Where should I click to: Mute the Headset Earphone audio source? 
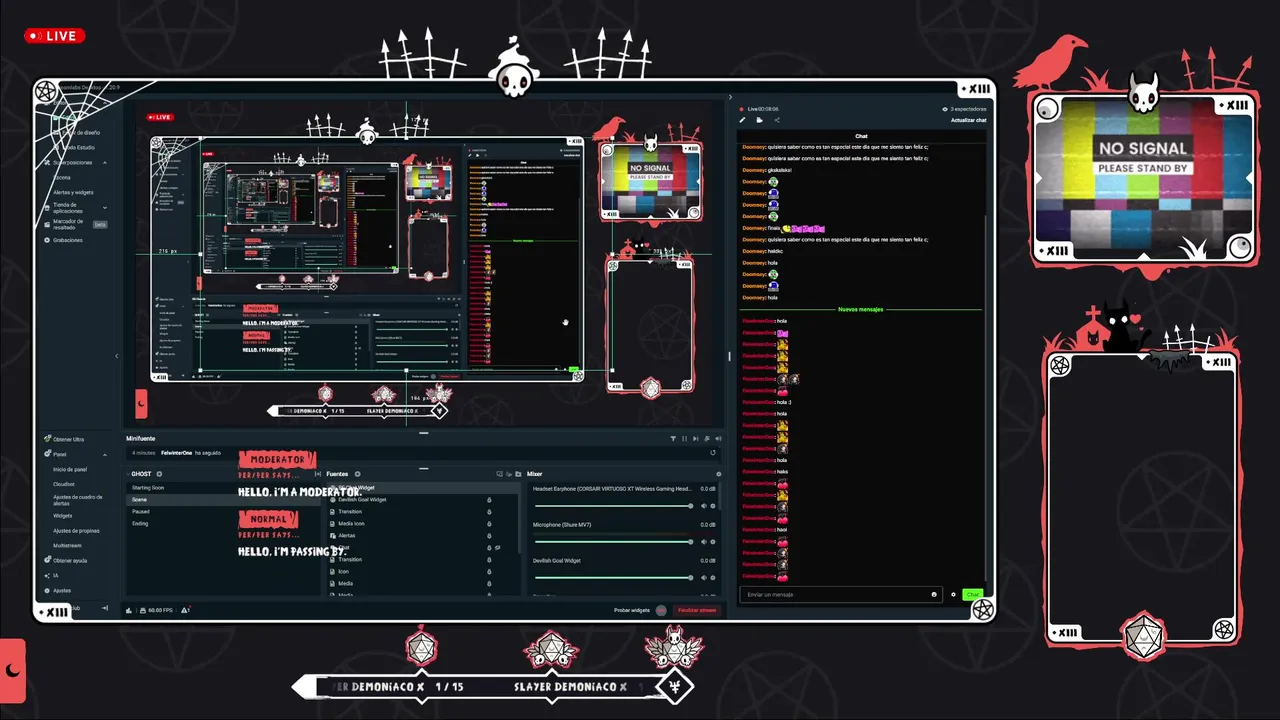[x=703, y=506]
